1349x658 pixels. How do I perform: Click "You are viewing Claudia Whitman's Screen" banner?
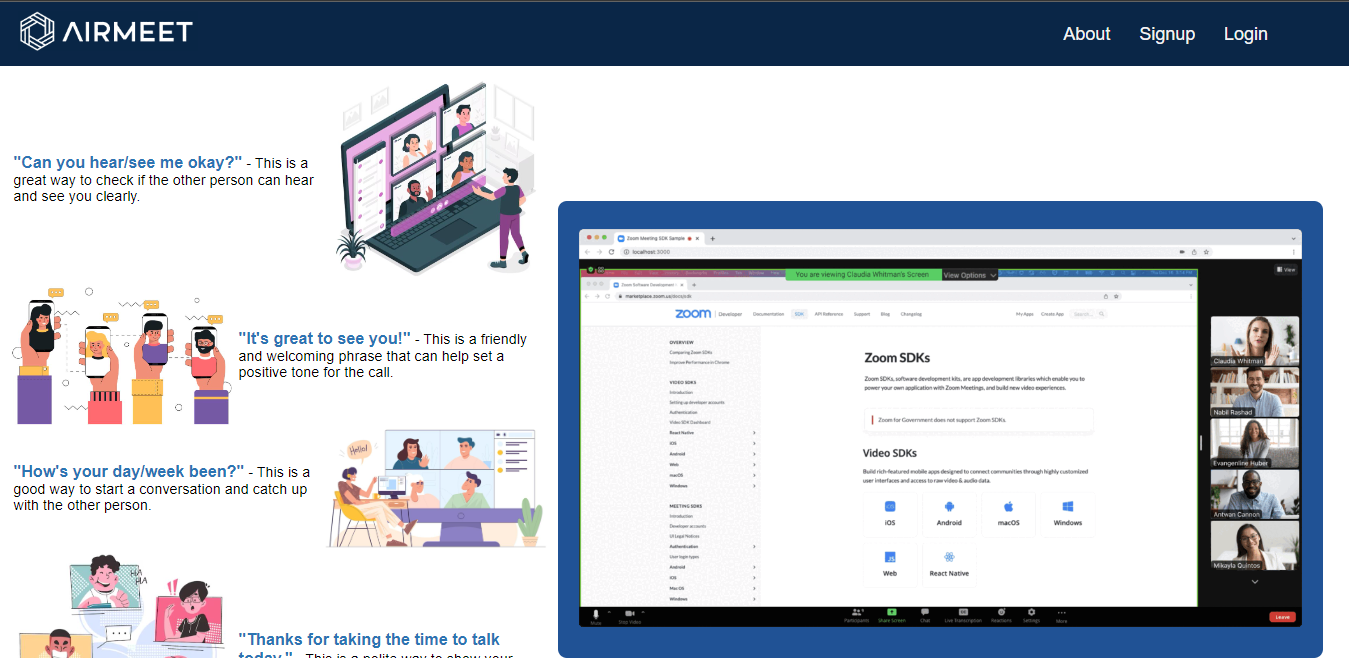click(864, 275)
